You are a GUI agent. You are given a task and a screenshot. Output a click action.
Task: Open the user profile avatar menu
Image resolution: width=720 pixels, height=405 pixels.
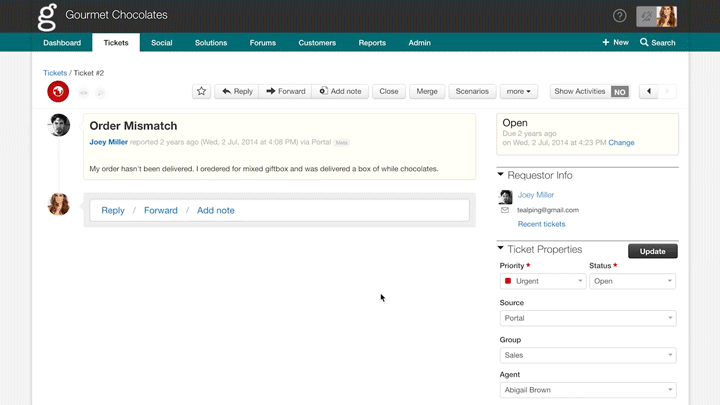[657, 17]
